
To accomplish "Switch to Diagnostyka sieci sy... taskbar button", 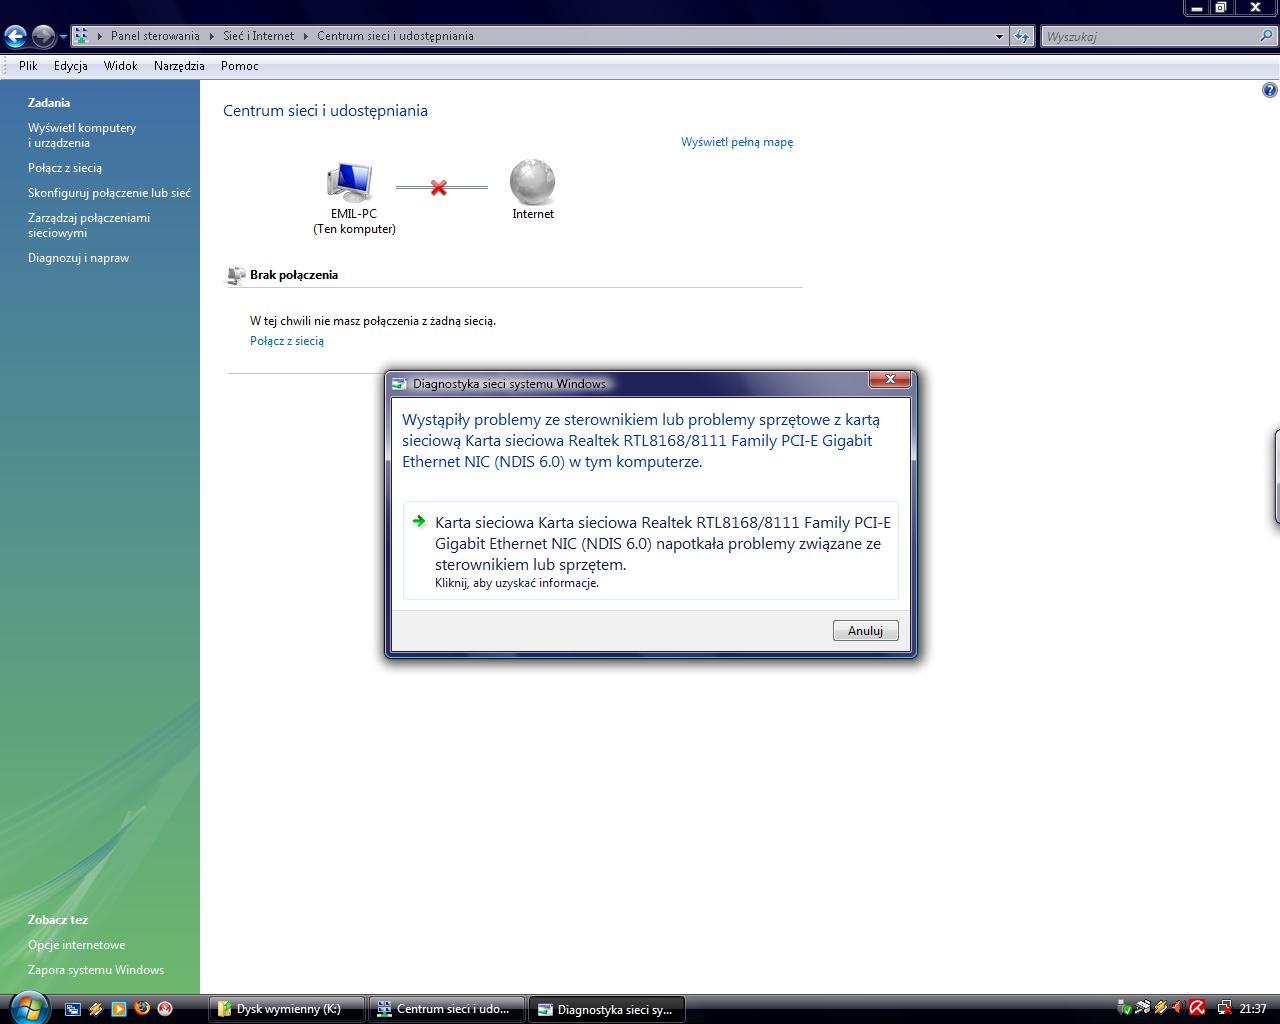I will (x=608, y=1009).
